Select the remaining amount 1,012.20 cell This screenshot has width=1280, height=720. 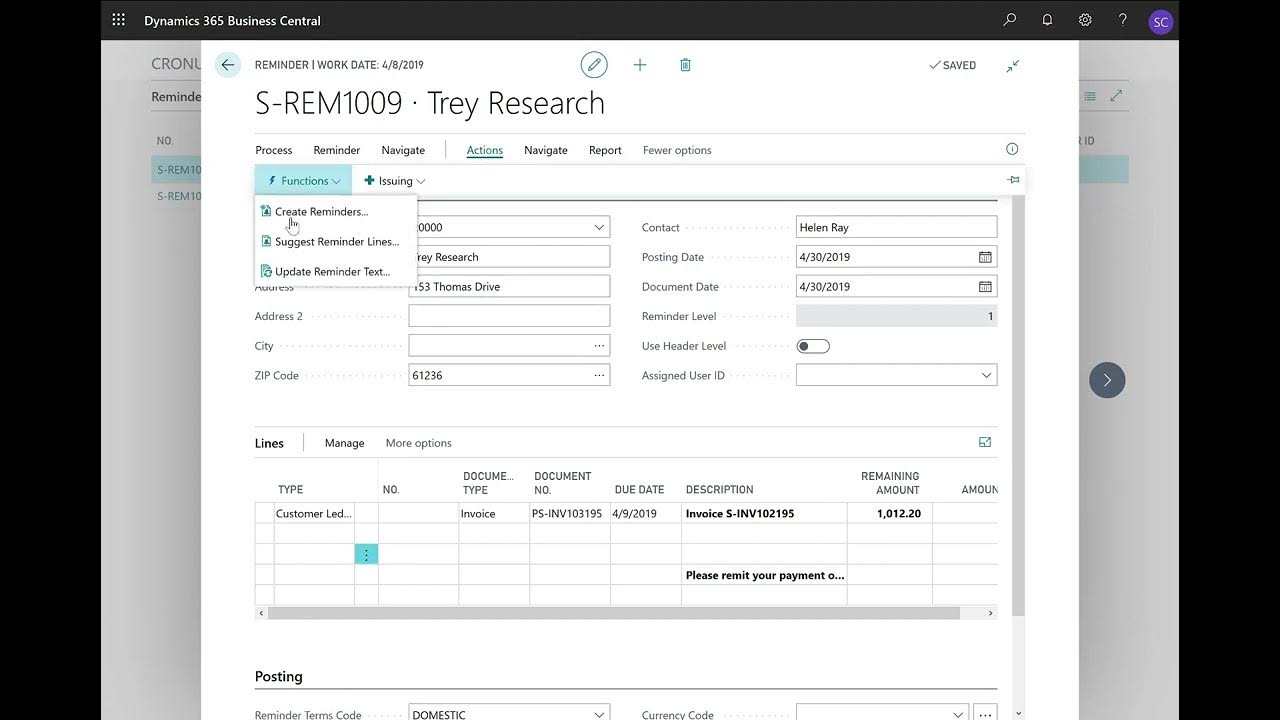tap(890, 513)
